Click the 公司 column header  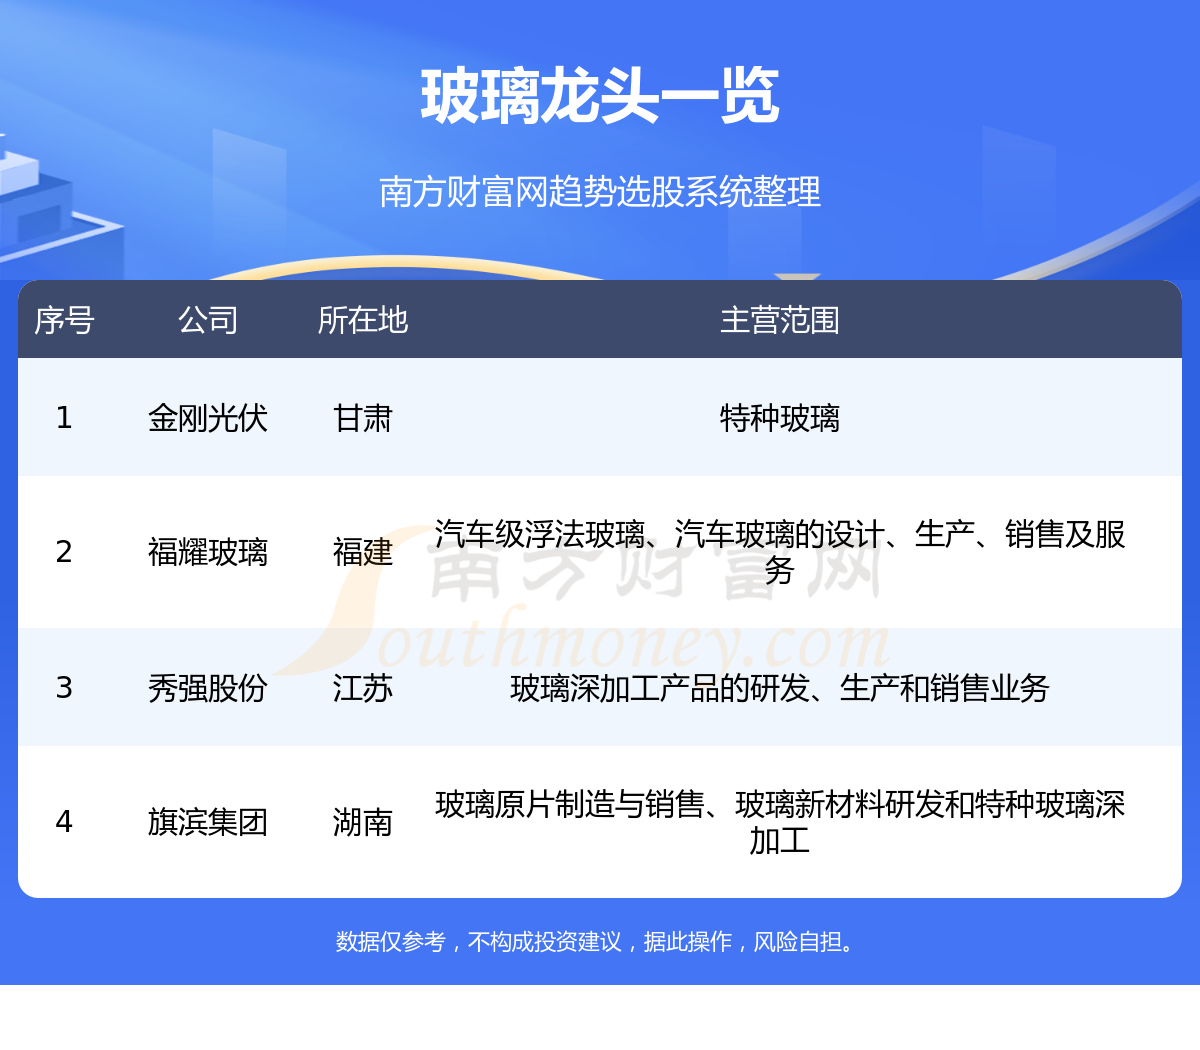point(208,320)
